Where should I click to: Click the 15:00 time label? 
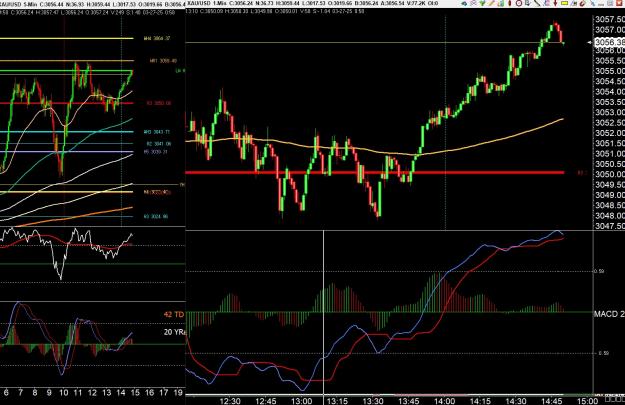pos(588,401)
